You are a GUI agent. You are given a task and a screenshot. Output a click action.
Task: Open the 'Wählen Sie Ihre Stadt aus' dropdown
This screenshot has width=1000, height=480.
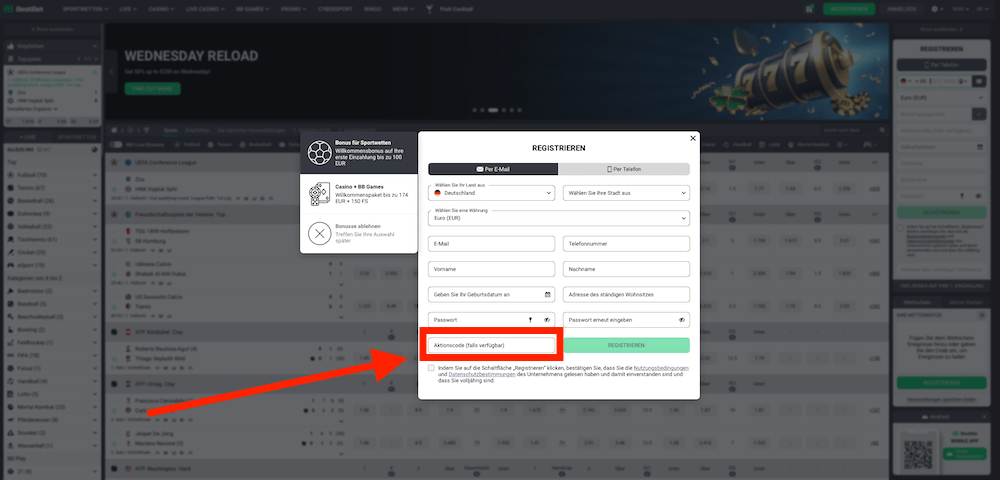tap(626, 192)
